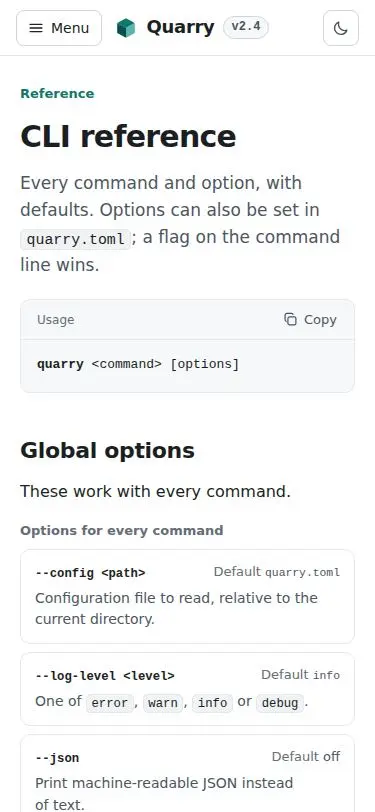Screen dimensions: 375x812
Task: Select the --log-level <level> option name
Action: 105,676
